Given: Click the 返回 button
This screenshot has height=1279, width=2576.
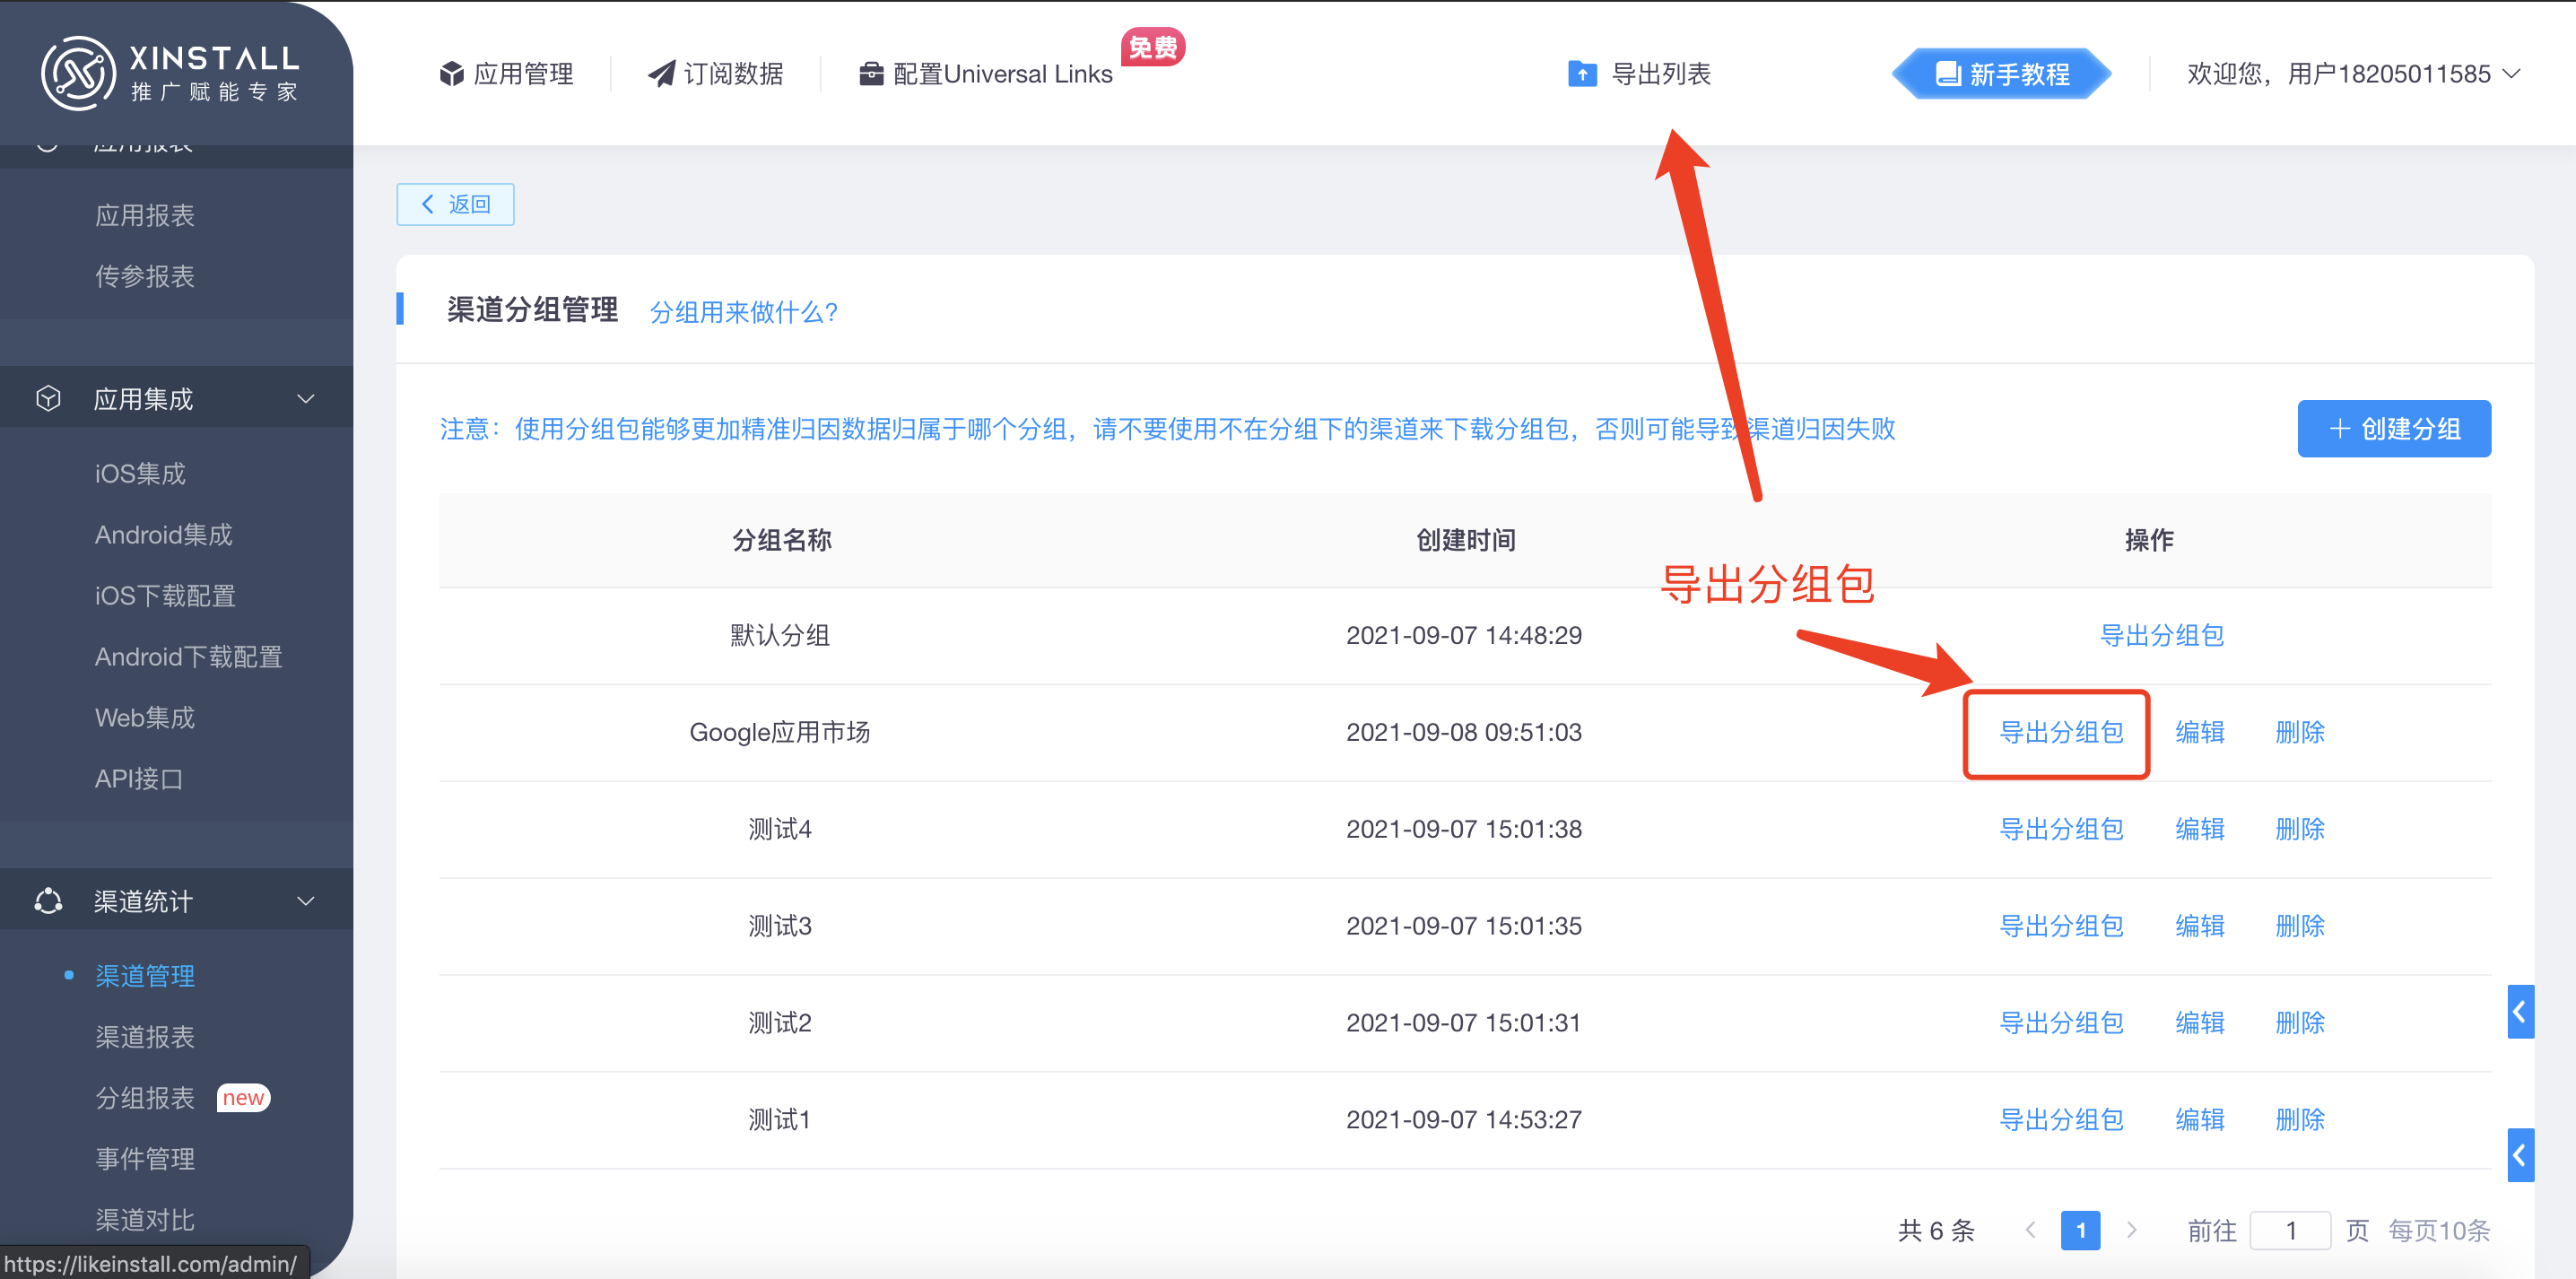Looking at the screenshot, I should [455, 204].
